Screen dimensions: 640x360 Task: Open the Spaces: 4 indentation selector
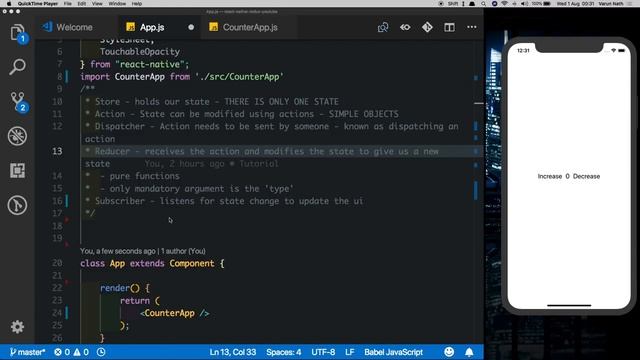284,352
